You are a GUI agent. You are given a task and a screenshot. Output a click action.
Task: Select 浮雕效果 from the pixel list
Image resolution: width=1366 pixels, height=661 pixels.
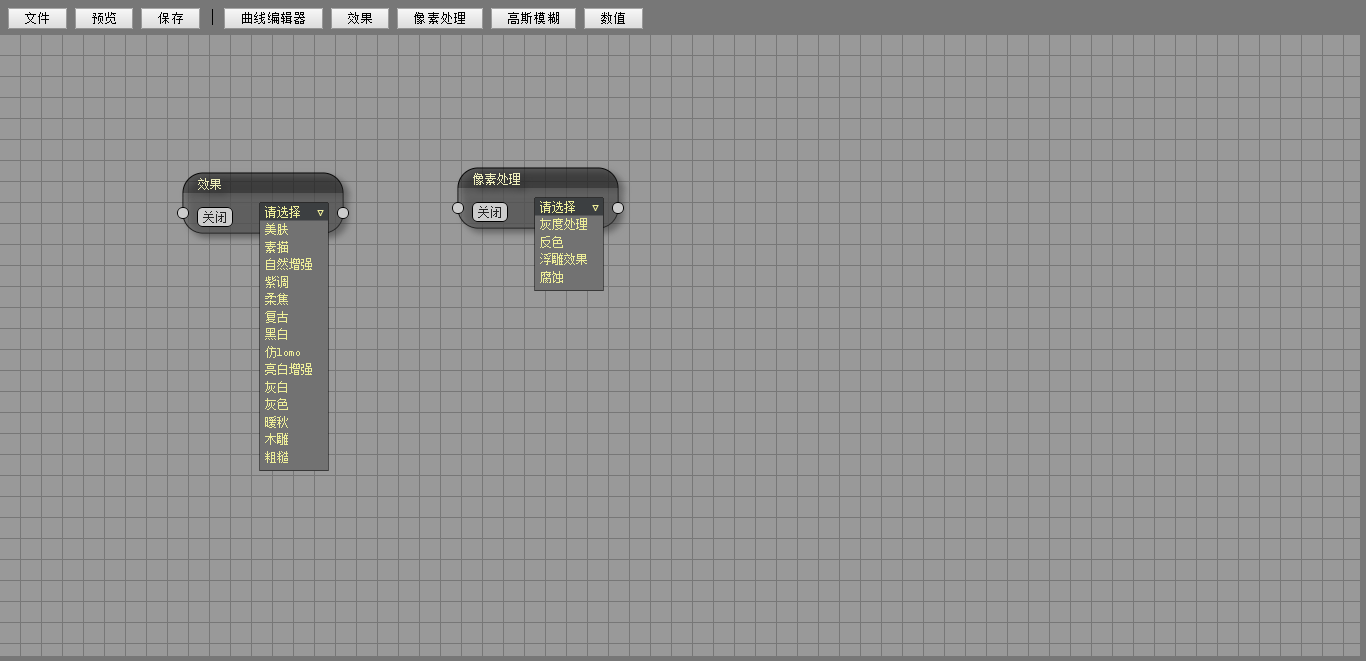click(564, 260)
